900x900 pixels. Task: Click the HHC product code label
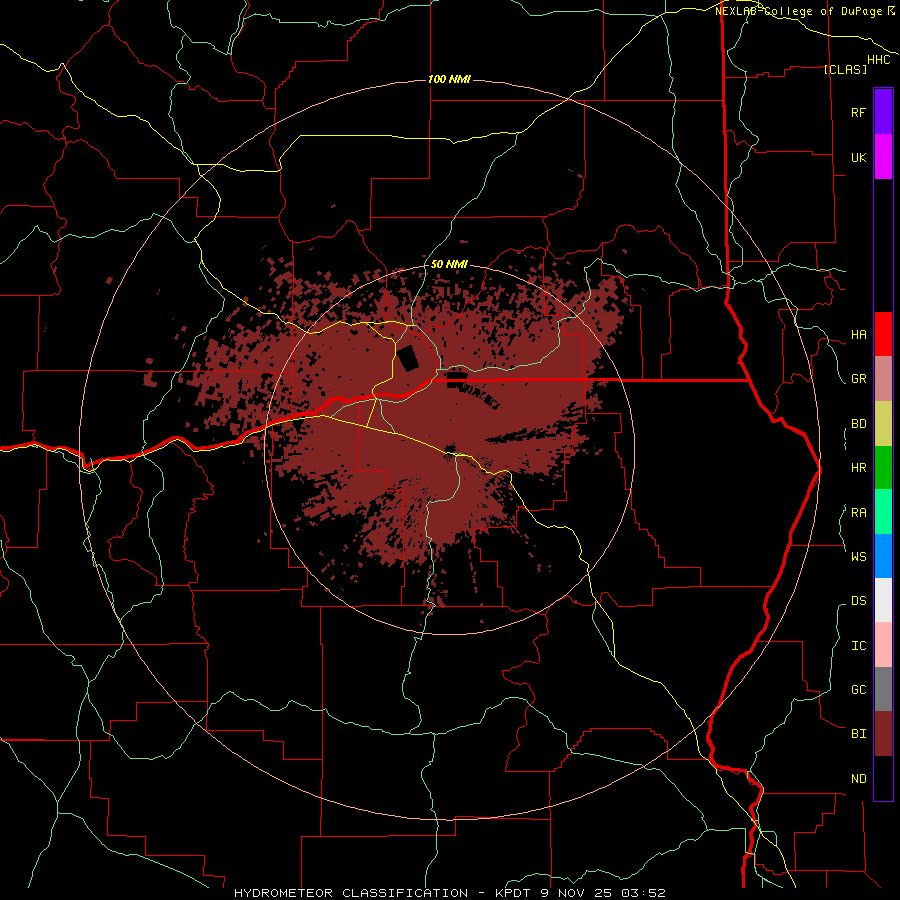point(879,60)
